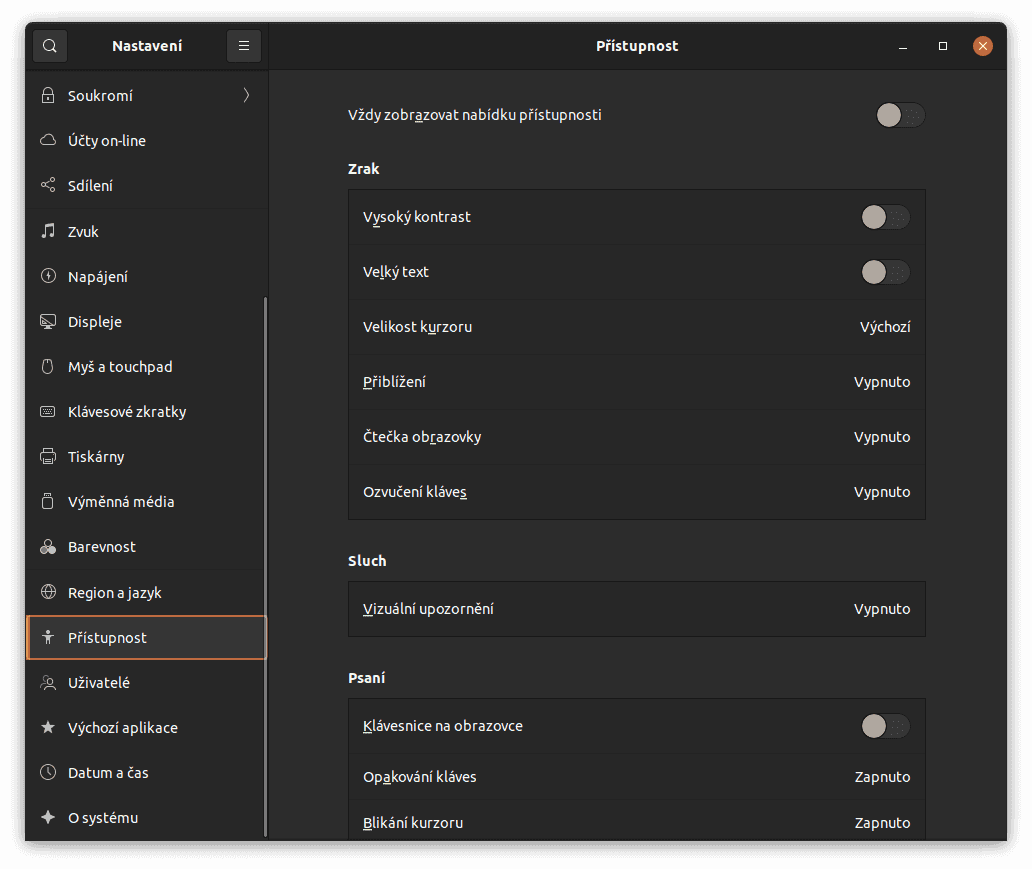1032x869 pixels.
Task: Click the Barevnost color circles icon
Action: click(47, 547)
